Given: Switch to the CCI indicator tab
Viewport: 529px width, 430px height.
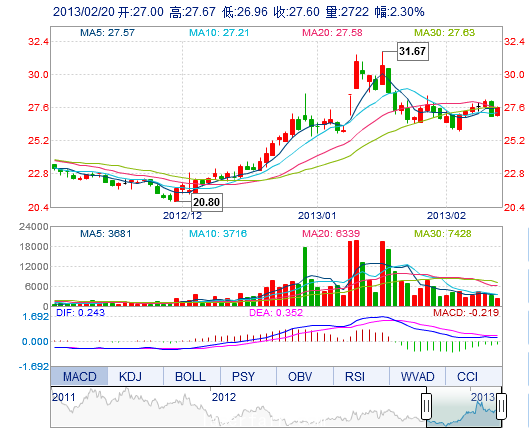Looking at the screenshot, I should coord(467,376).
